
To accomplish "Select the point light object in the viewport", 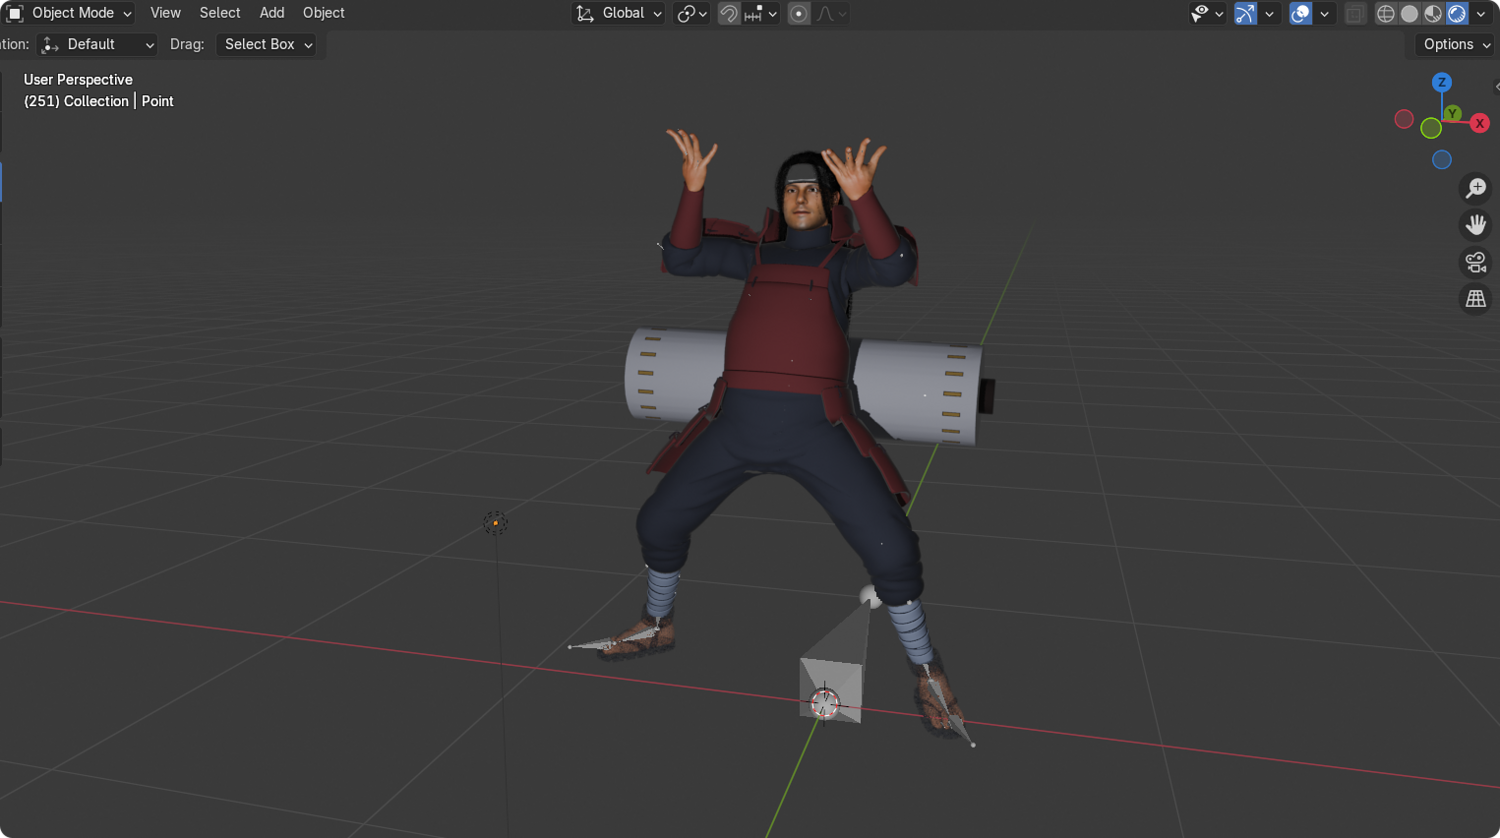I will (x=495, y=523).
